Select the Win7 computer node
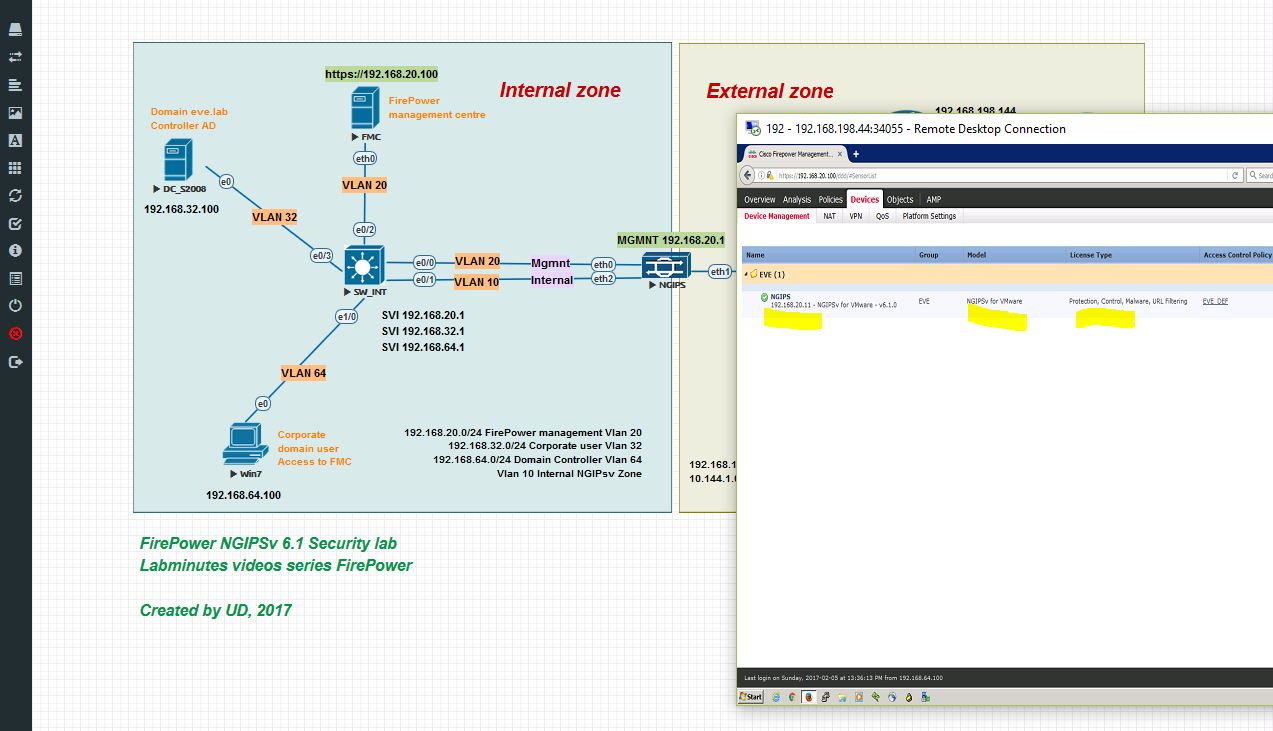The width and height of the screenshot is (1273, 731). (243, 444)
